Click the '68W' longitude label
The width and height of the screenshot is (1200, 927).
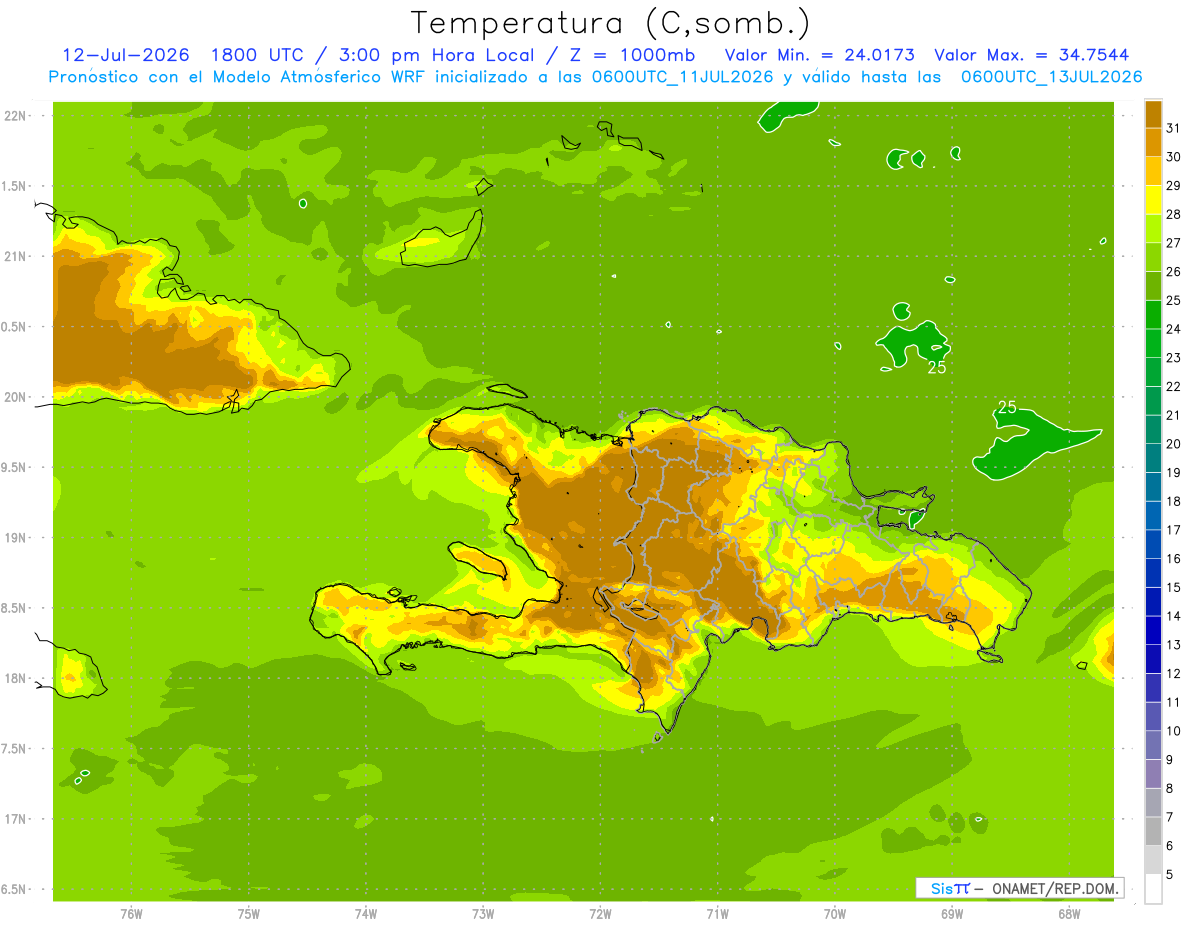pos(1069,914)
